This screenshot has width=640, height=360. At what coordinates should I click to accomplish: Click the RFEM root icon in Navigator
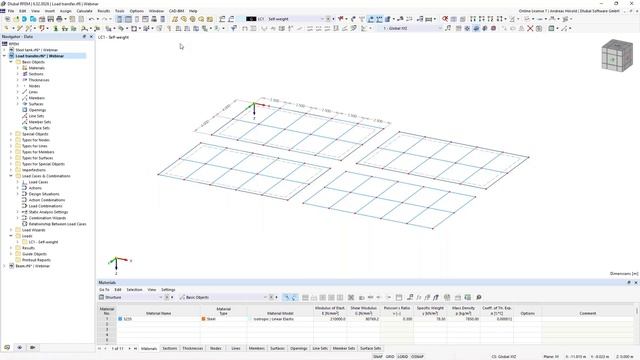click(4, 44)
